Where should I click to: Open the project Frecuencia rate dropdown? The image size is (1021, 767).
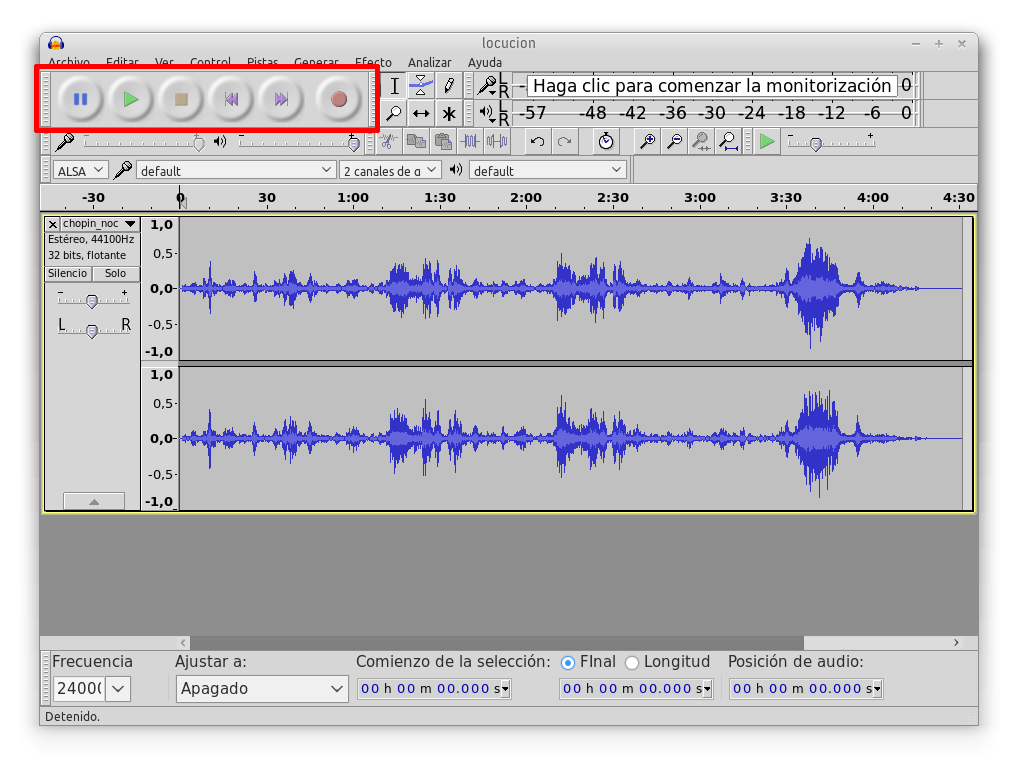pos(119,688)
